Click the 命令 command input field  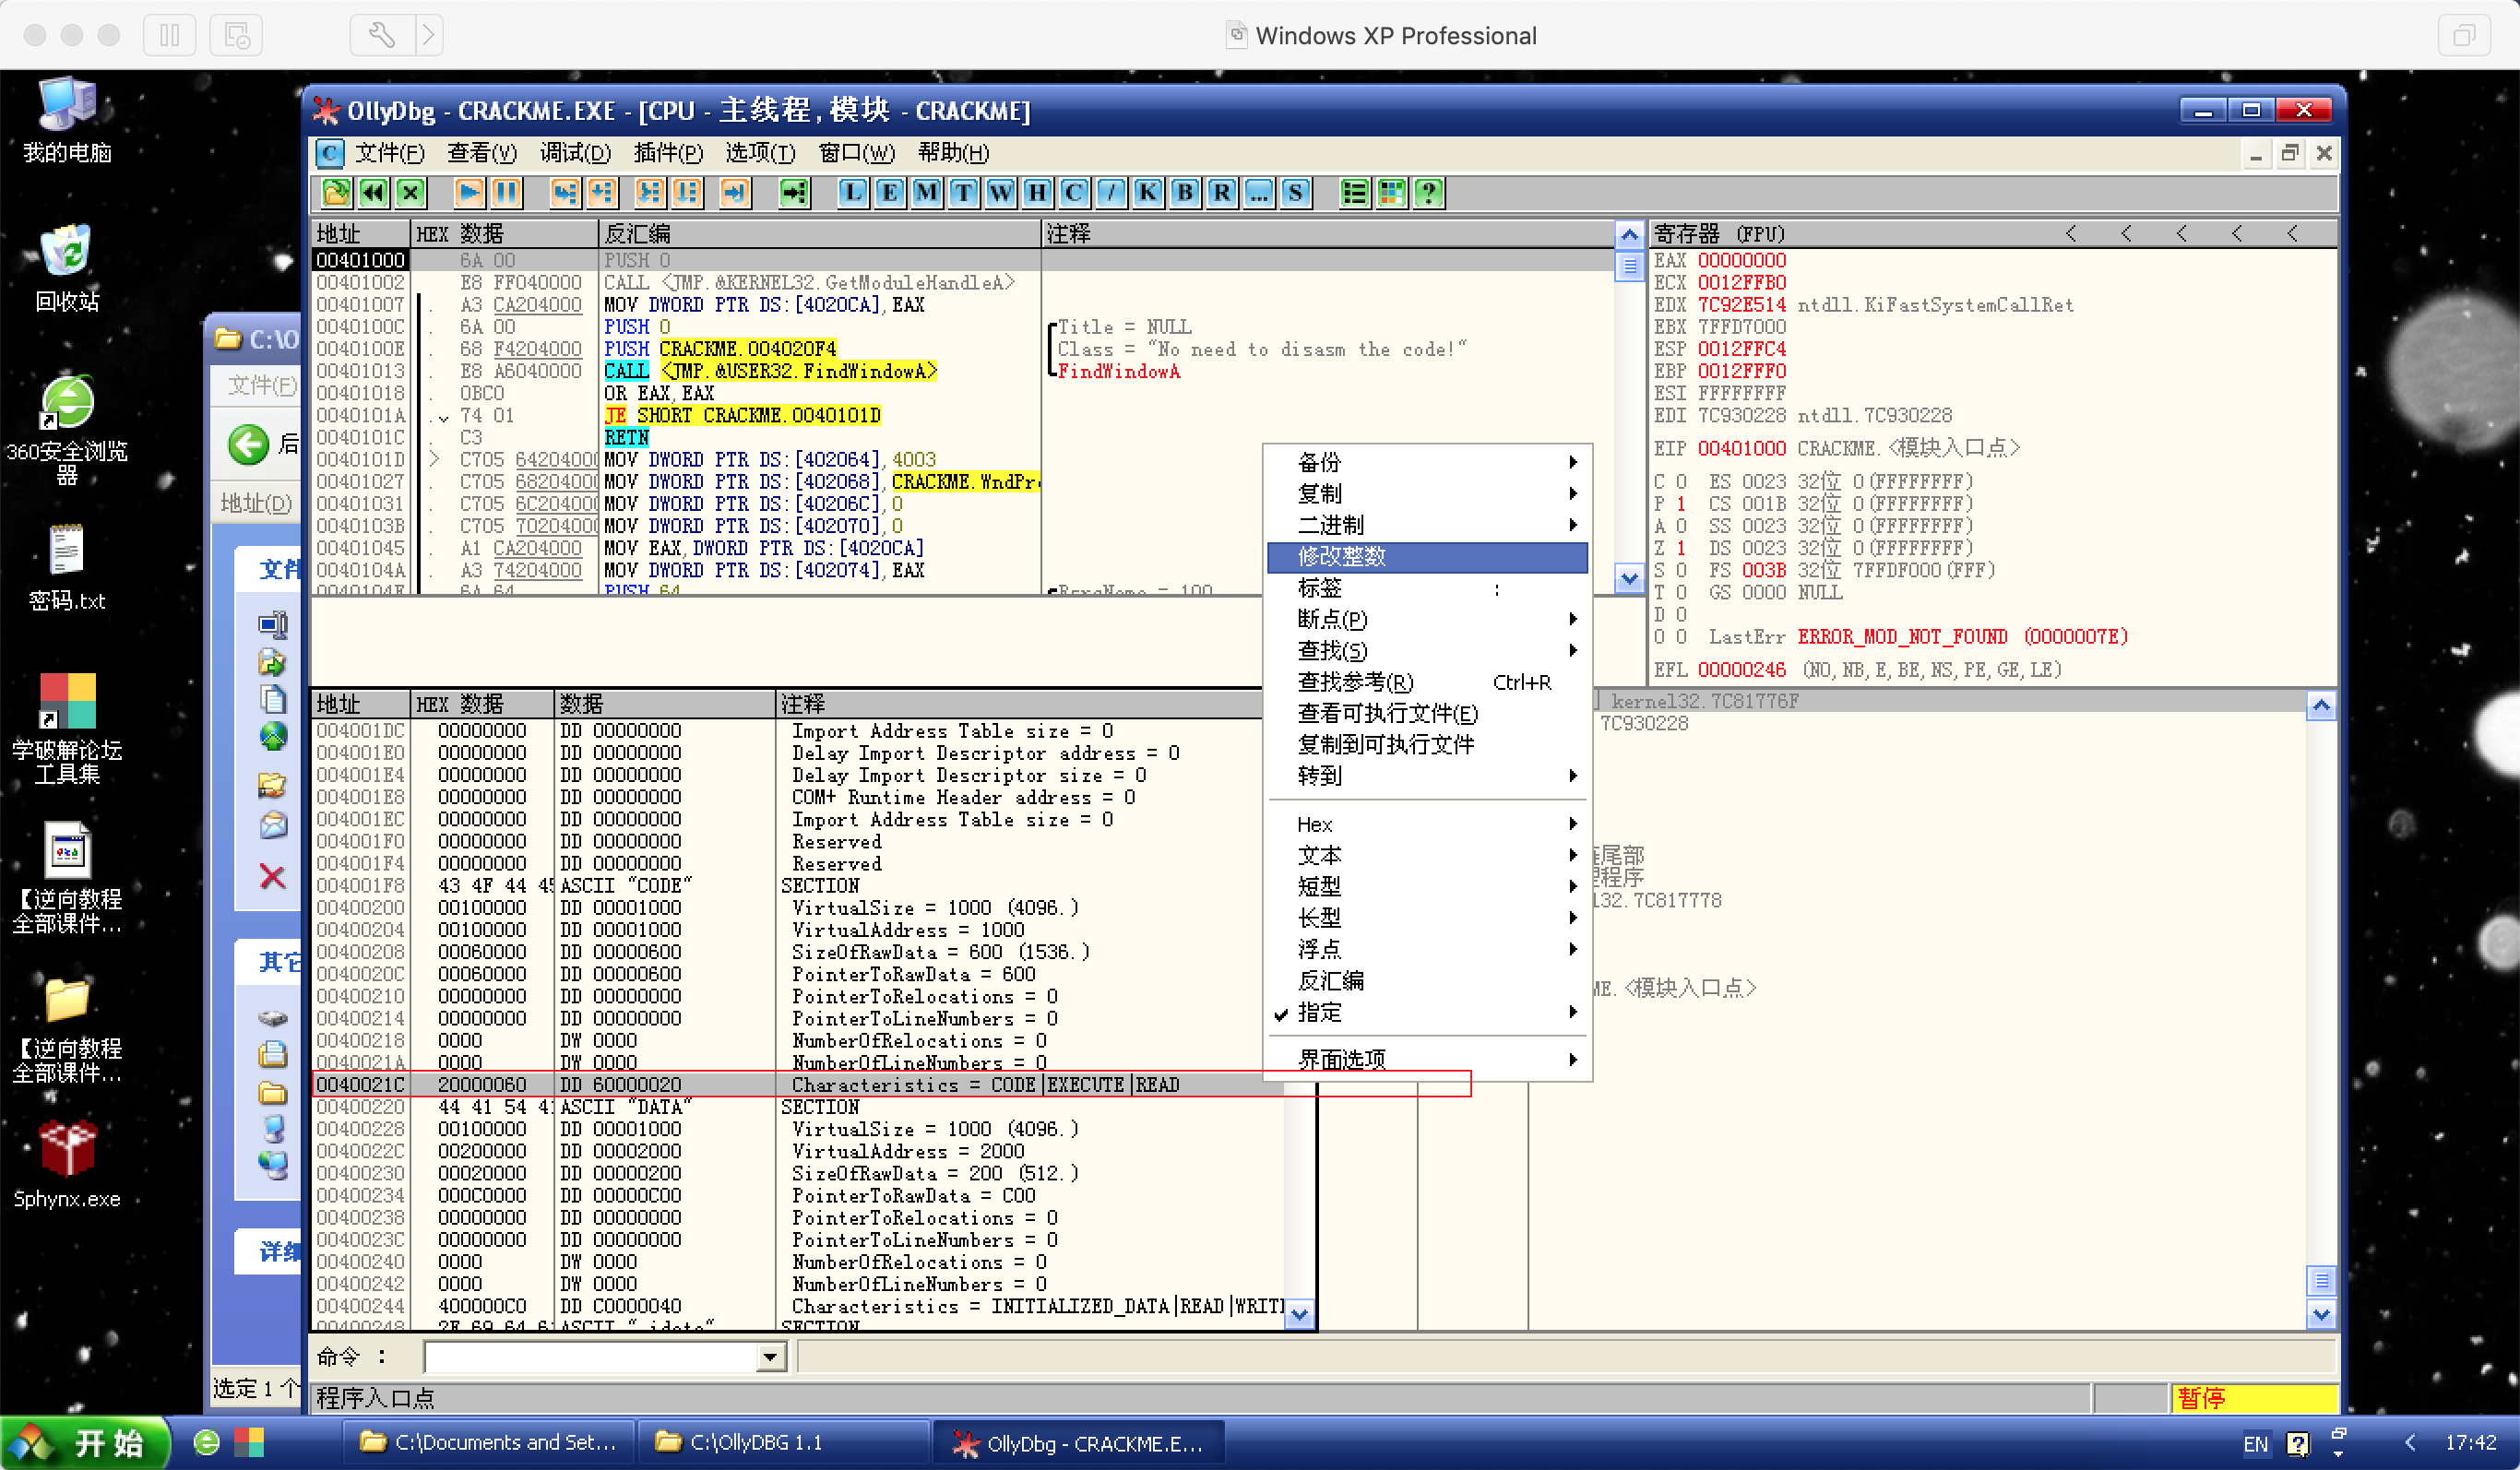point(590,1357)
